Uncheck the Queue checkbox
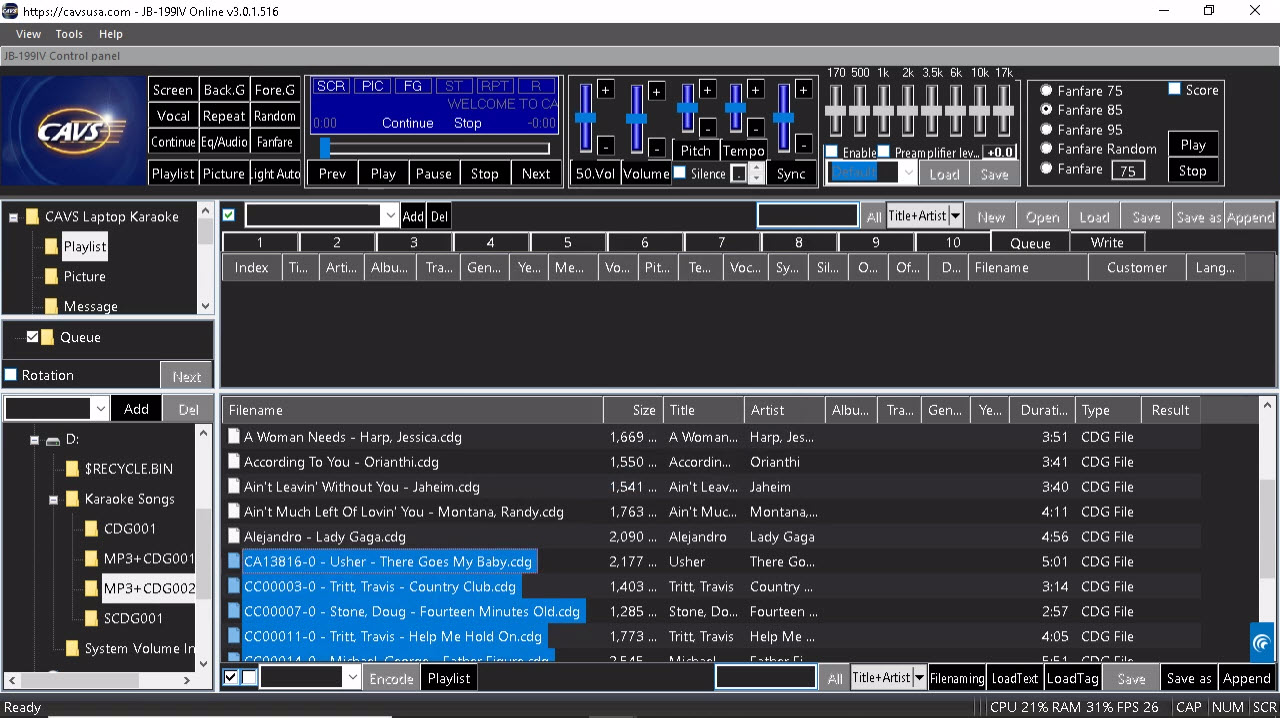Screen dimensions: 1280x718 [x=32, y=337]
